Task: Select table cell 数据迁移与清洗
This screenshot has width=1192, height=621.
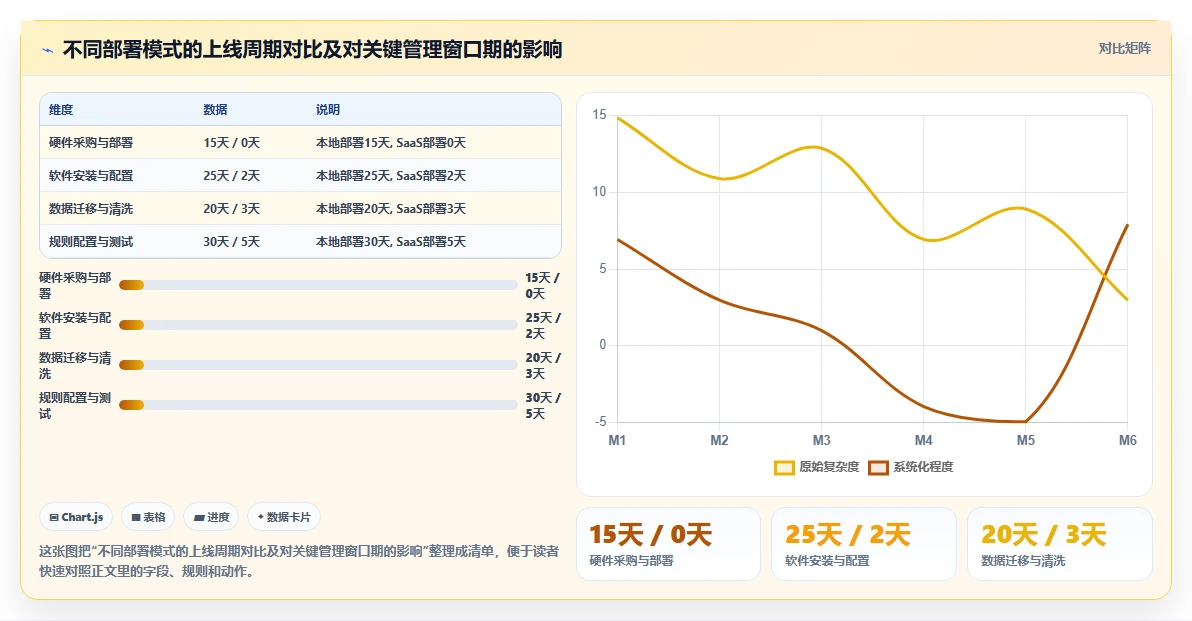Action: pos(91,208)
